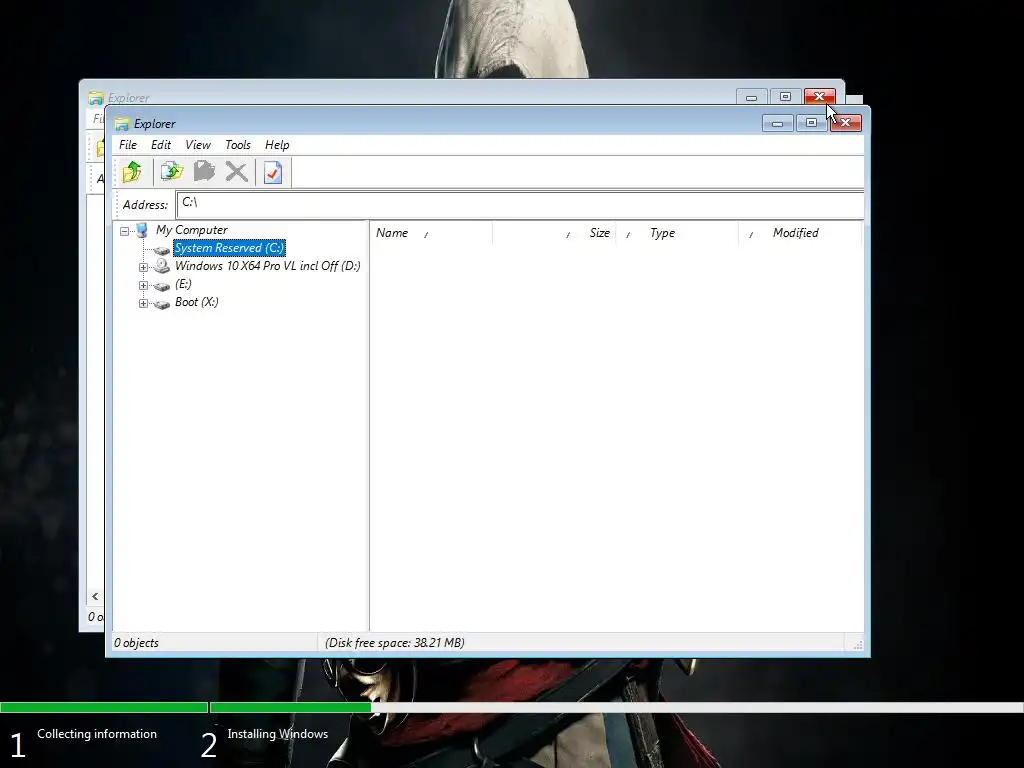Screen dimensions: 1024x768
Task: Click 'Disk free space: 38.21 MB' status text
Action: pyautogui.click(x=394, y=643)
